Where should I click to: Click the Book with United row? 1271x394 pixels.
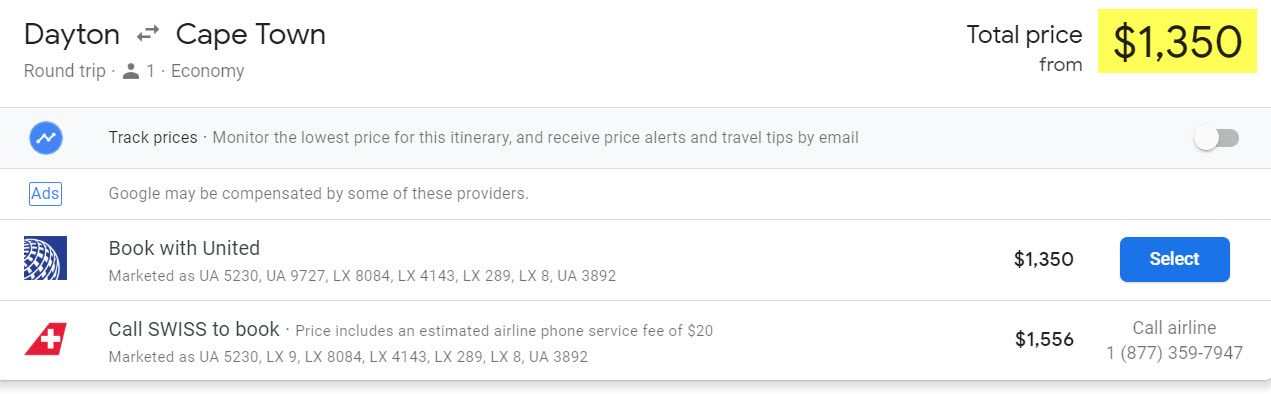[x=635, y=260]
